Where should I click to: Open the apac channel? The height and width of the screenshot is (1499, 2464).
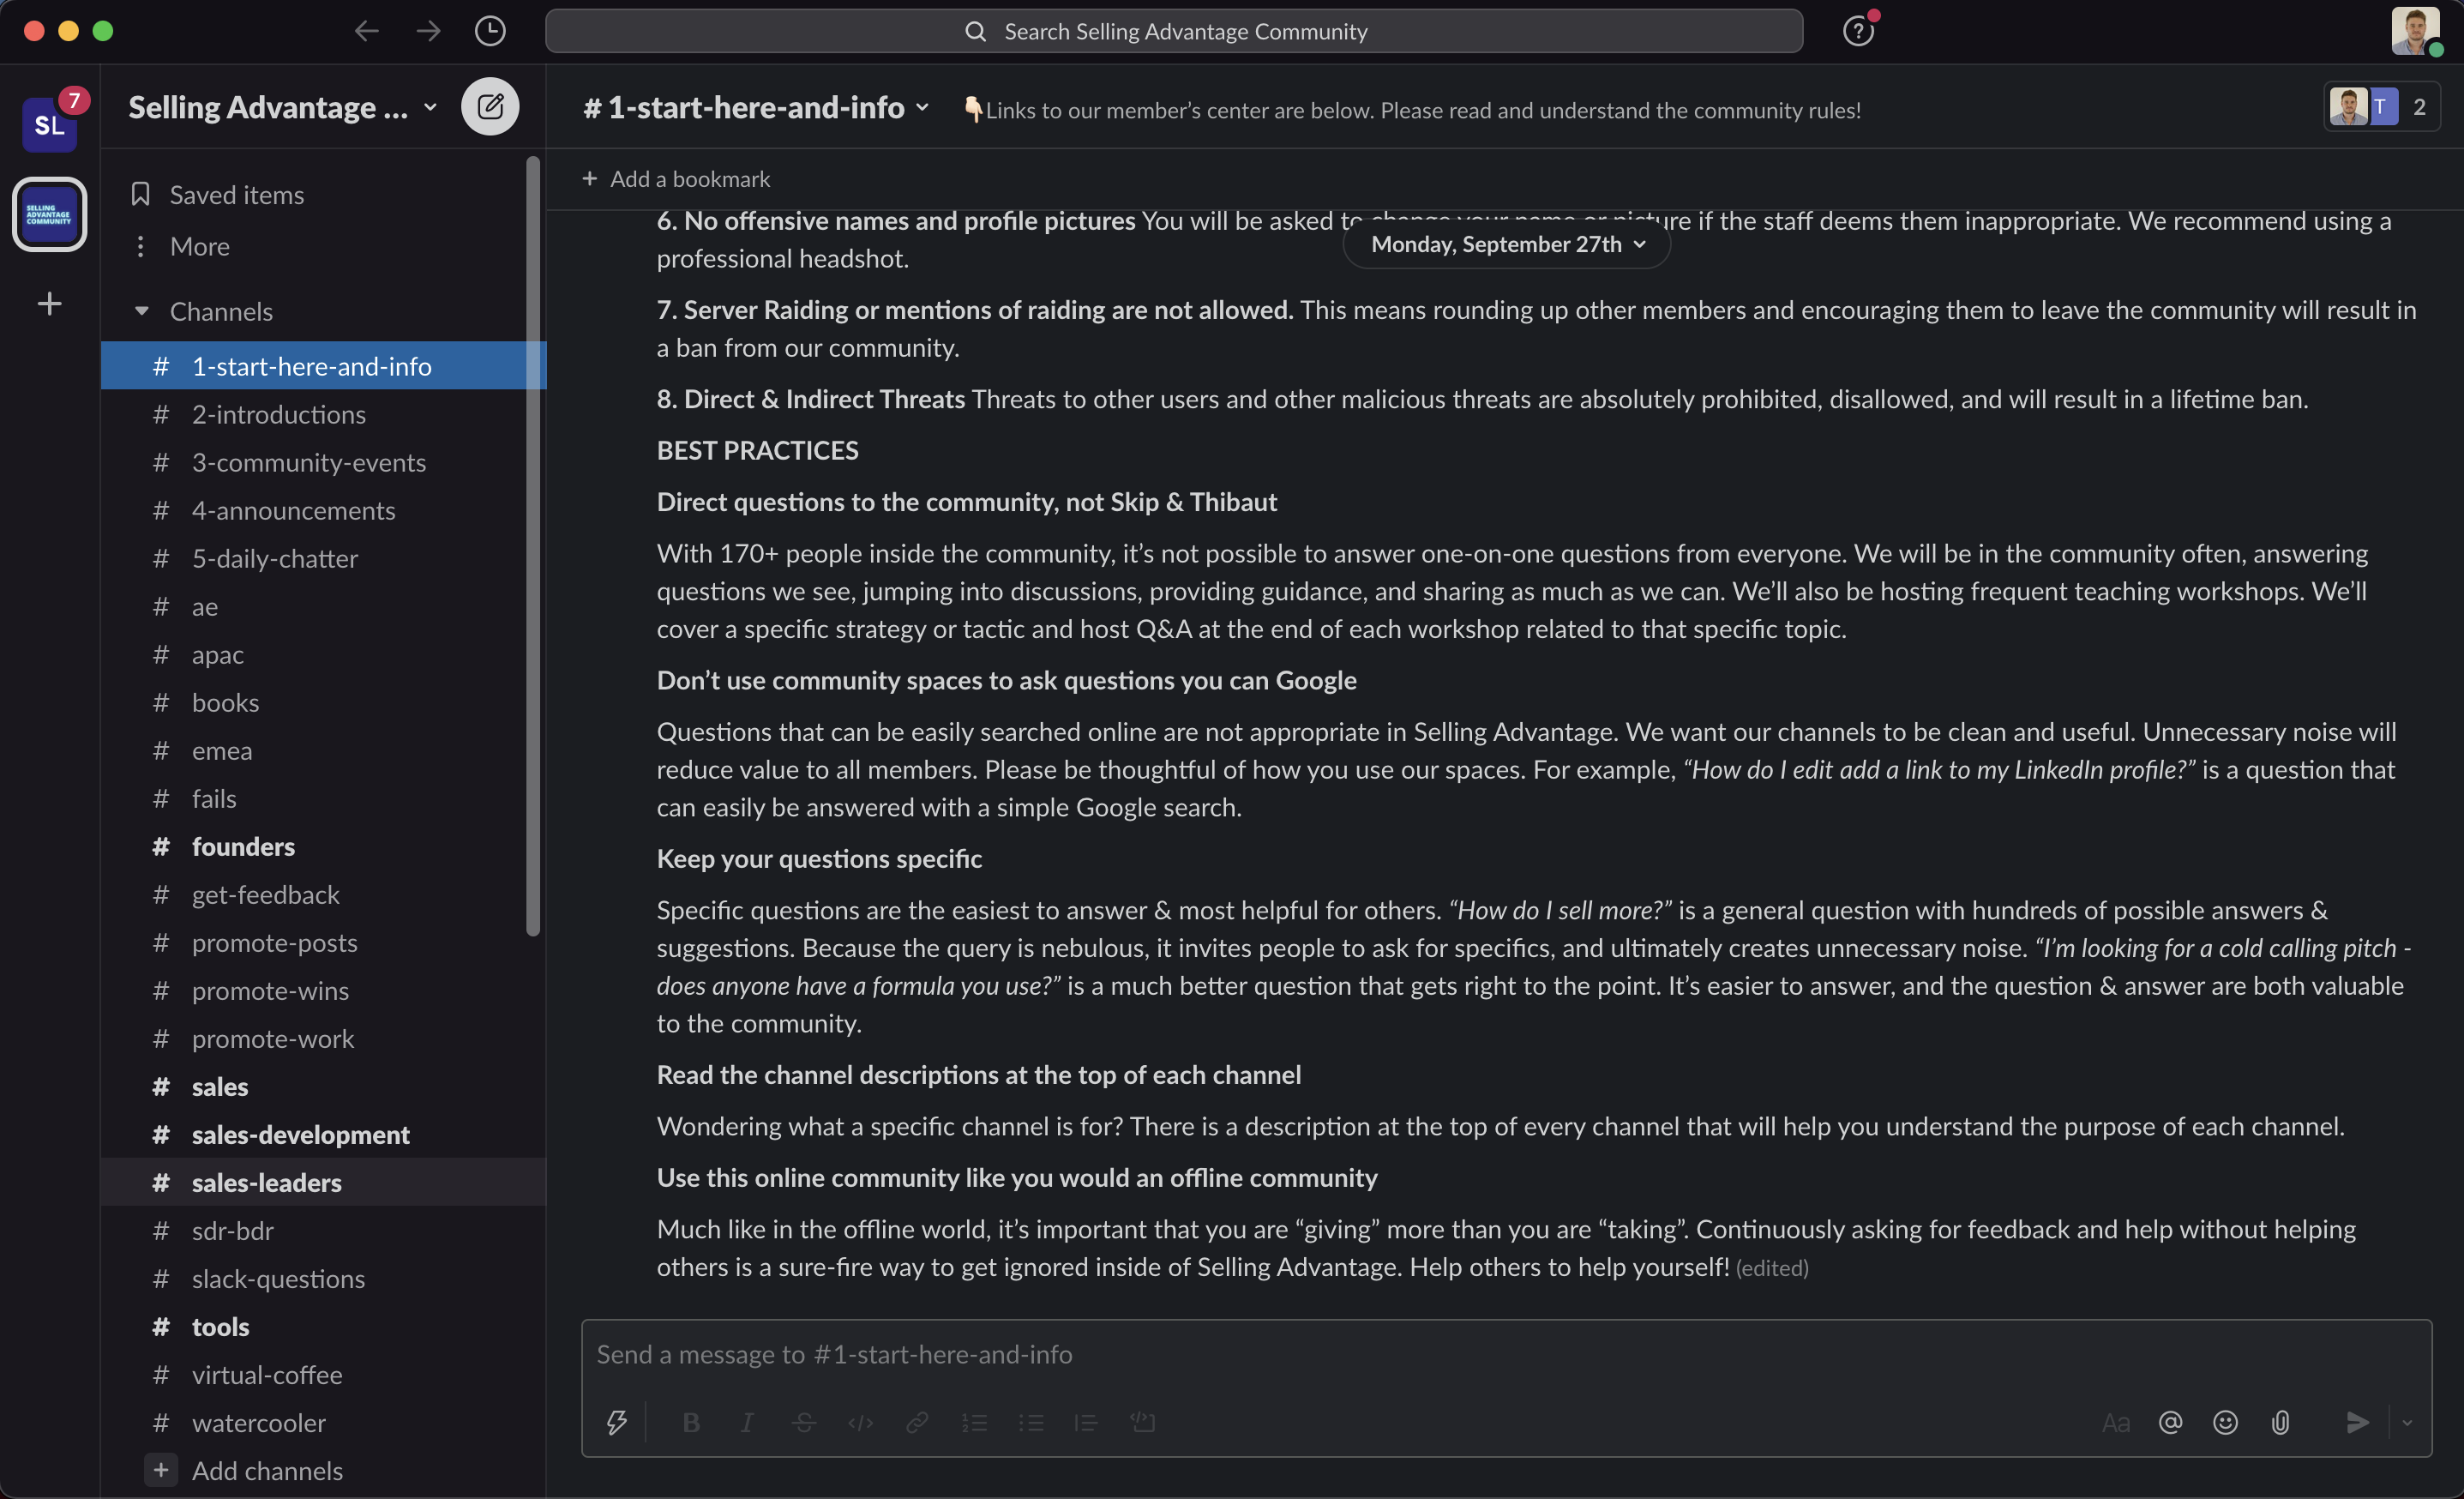[x=323, y=654]
